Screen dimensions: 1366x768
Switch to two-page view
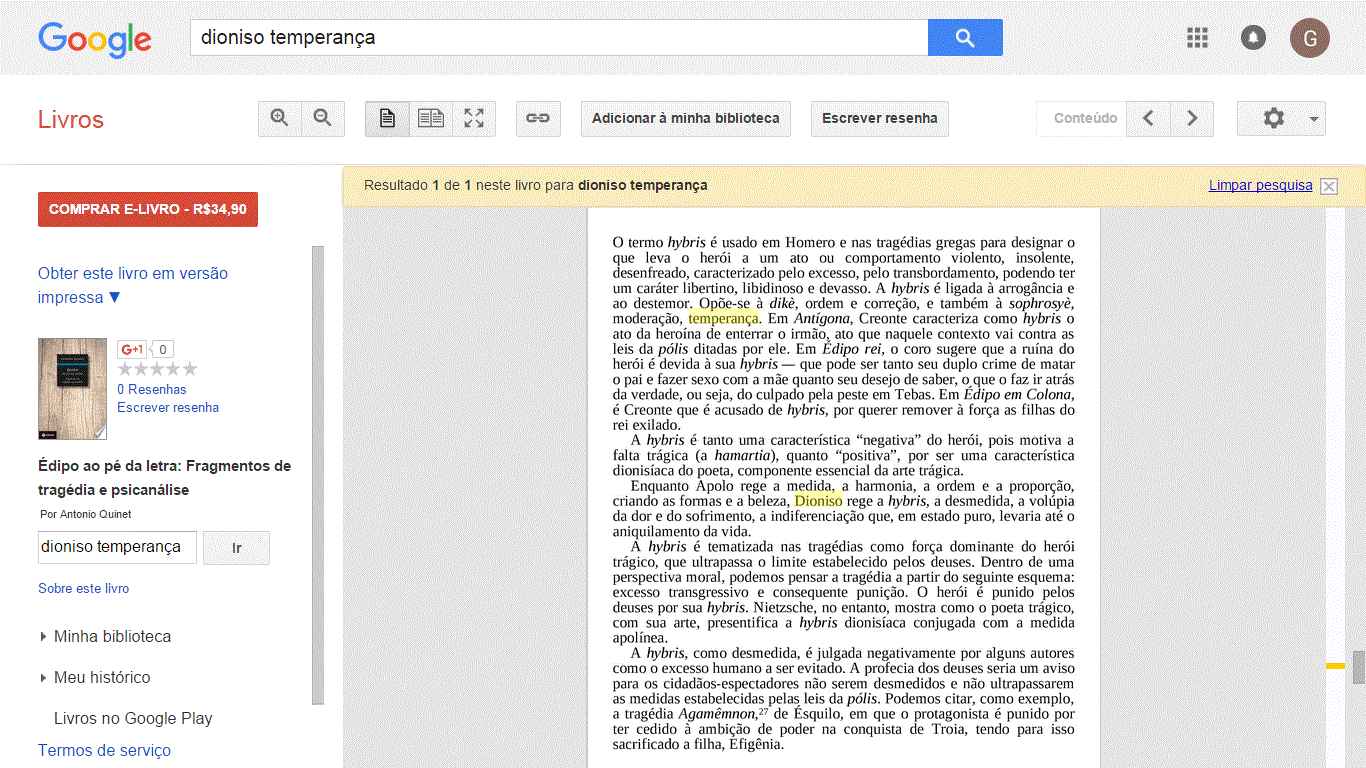coord(431,118)
